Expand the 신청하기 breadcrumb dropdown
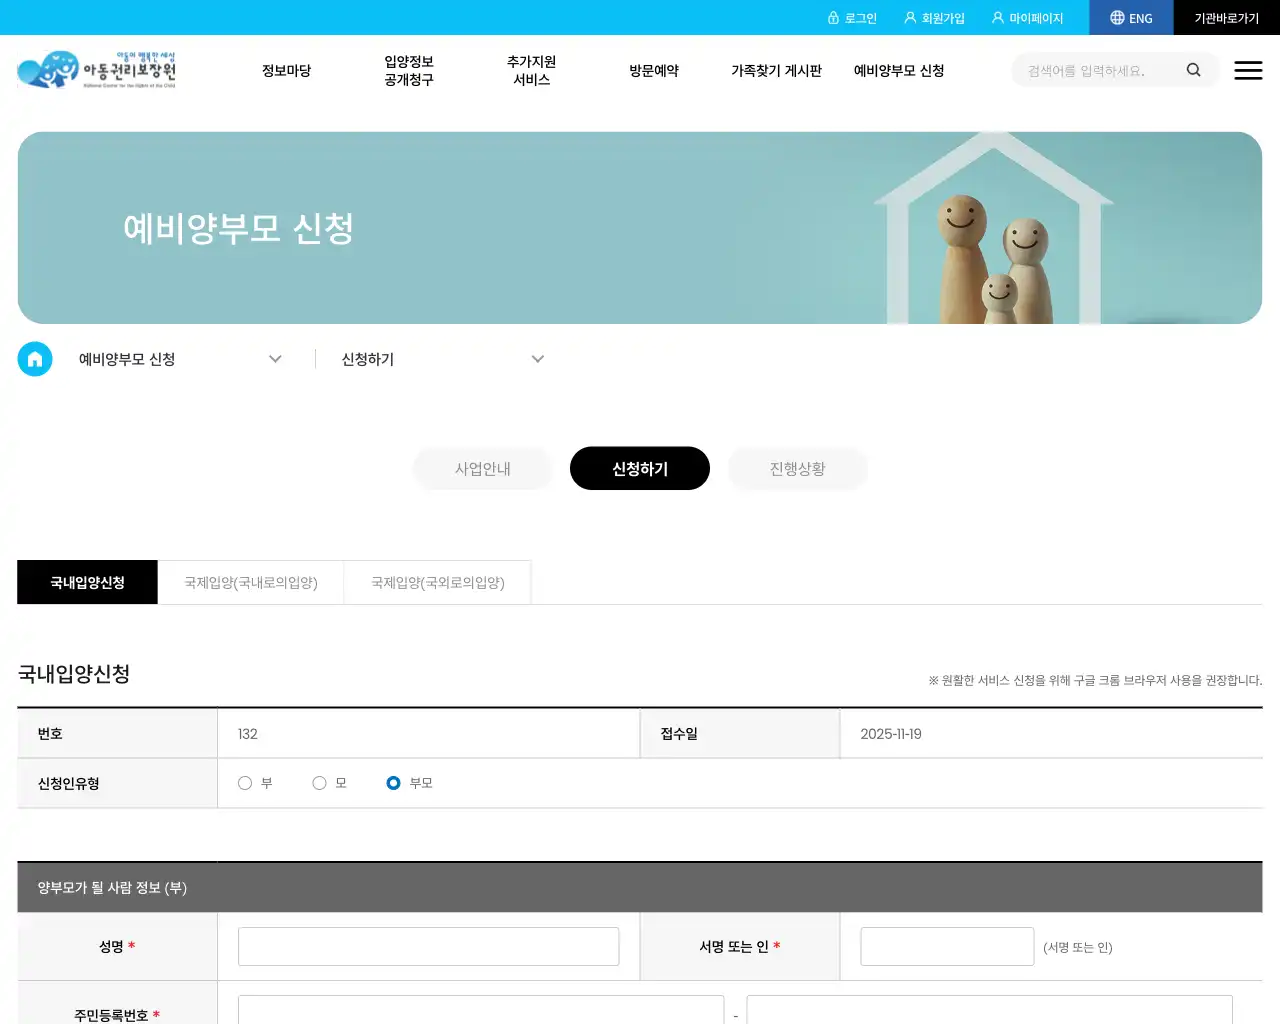Image resolution: width=1280 pixels, height=1024 pixels. pyautogui.click(x=538, y=359)
